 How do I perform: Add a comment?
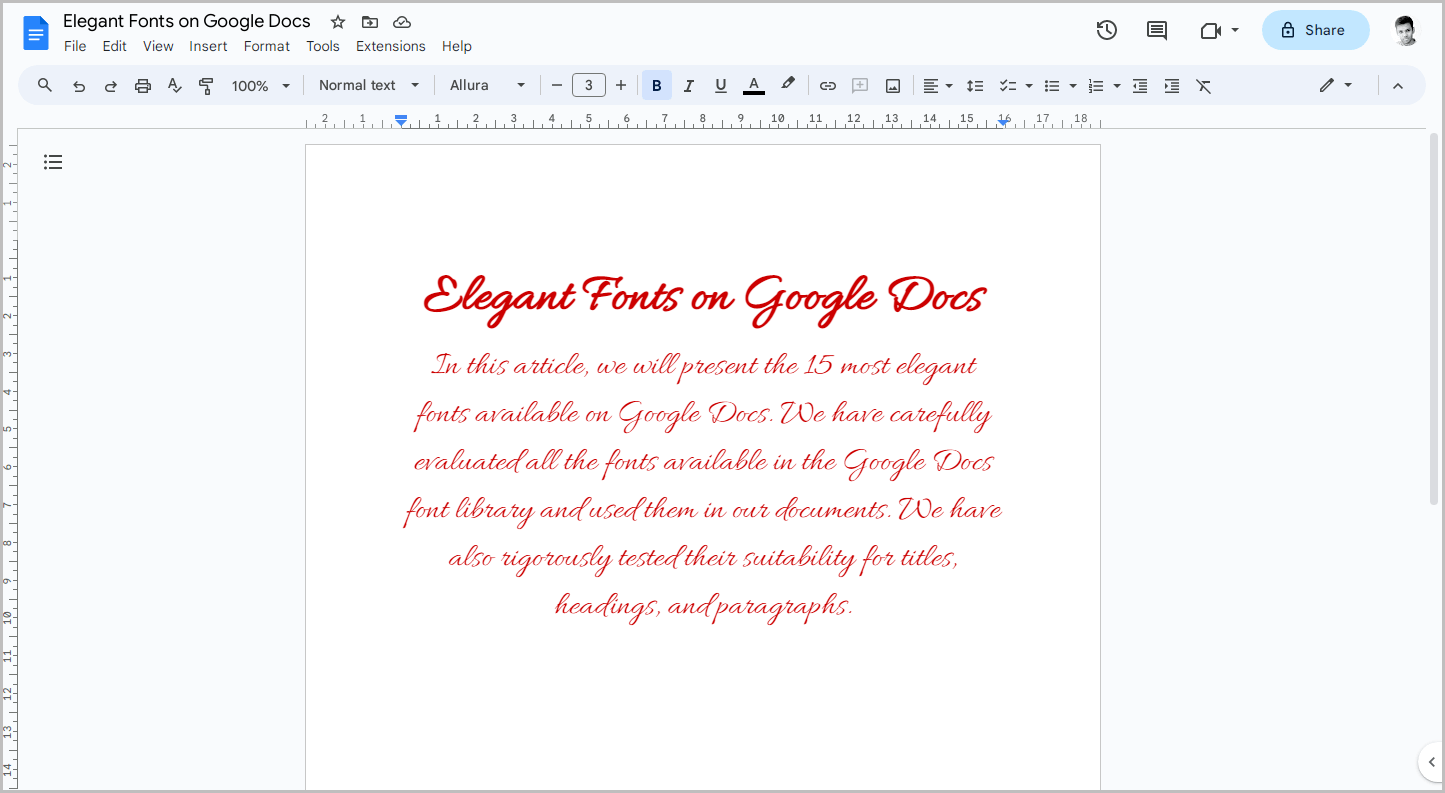tap(859, 85)
